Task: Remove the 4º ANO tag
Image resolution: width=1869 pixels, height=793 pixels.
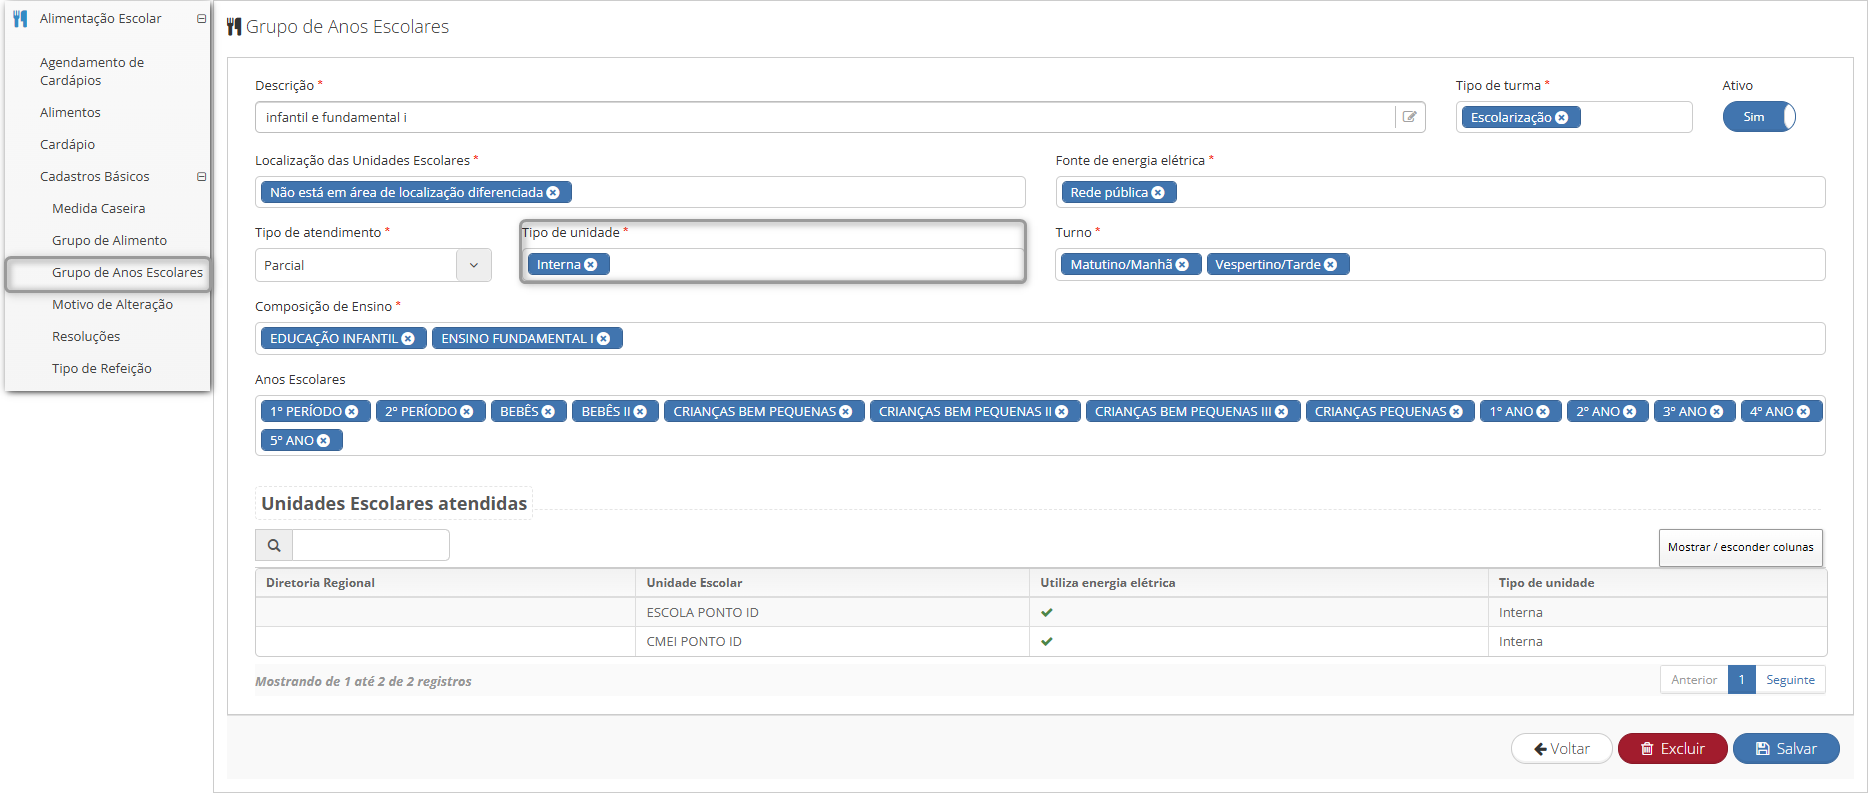Action: pyautogui.click(x=1804, y=412)
